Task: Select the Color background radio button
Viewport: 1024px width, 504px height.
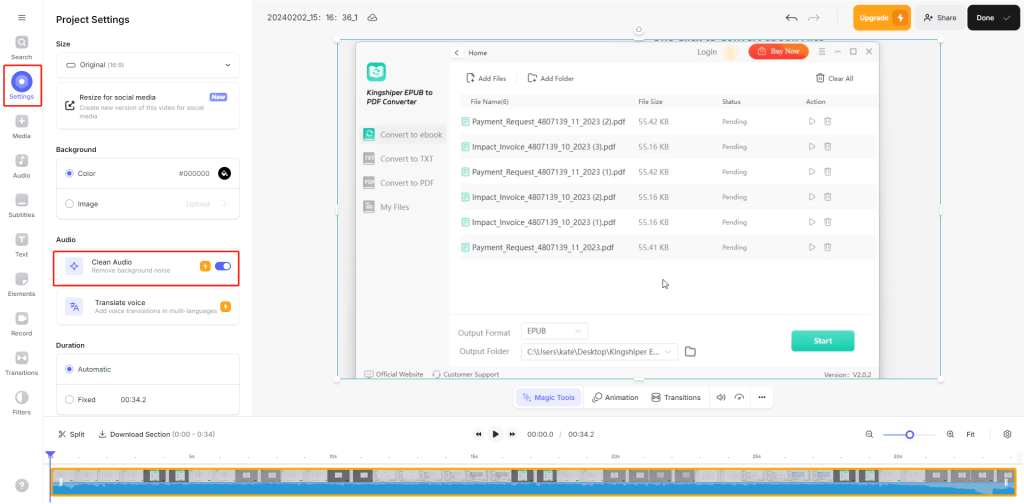Action: pyautogui.click(x=69, y=174)
